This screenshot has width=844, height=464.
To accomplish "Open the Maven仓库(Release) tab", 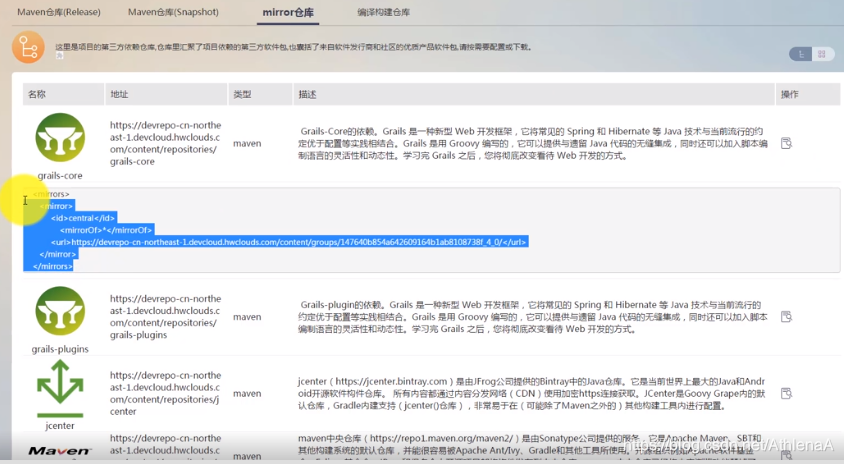I will pos(59,12).
